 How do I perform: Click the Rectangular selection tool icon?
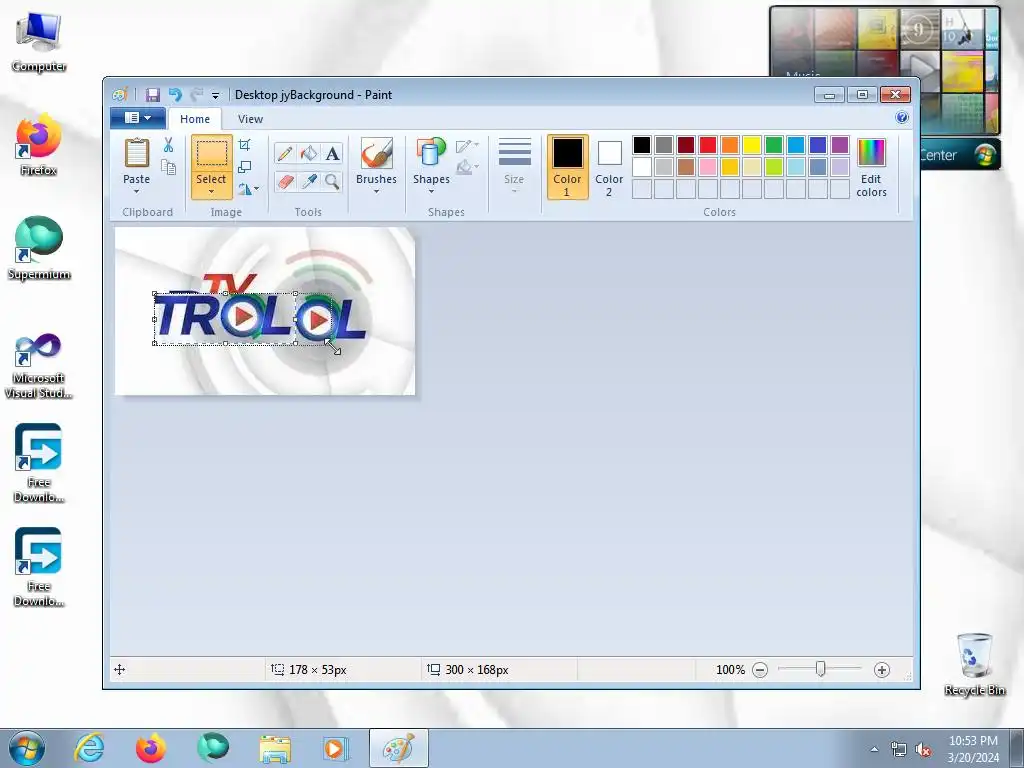coord(212,153)
